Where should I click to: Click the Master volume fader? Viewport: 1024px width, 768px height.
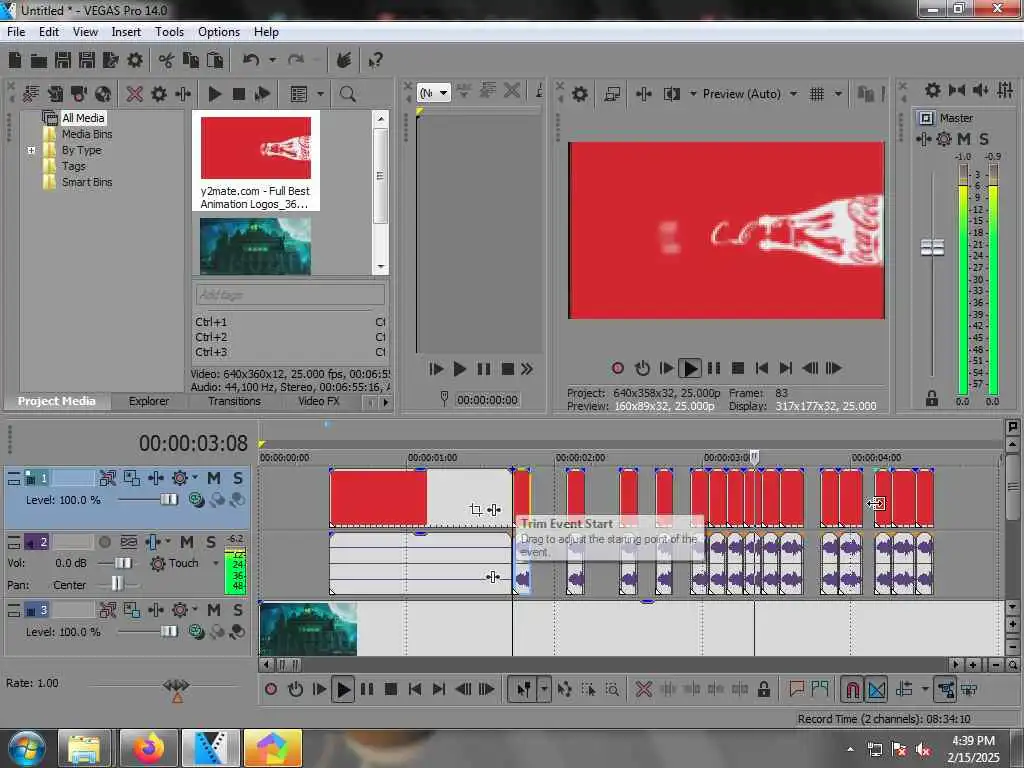tap(933, 248)
